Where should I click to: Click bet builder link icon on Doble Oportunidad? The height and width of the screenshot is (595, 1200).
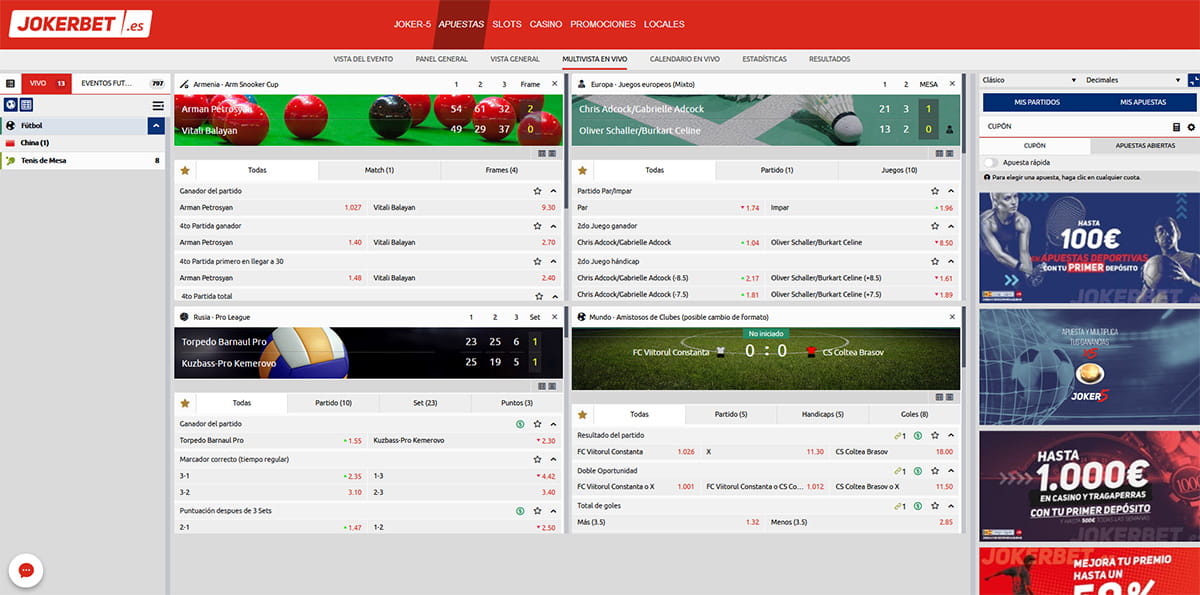[900, 470]
